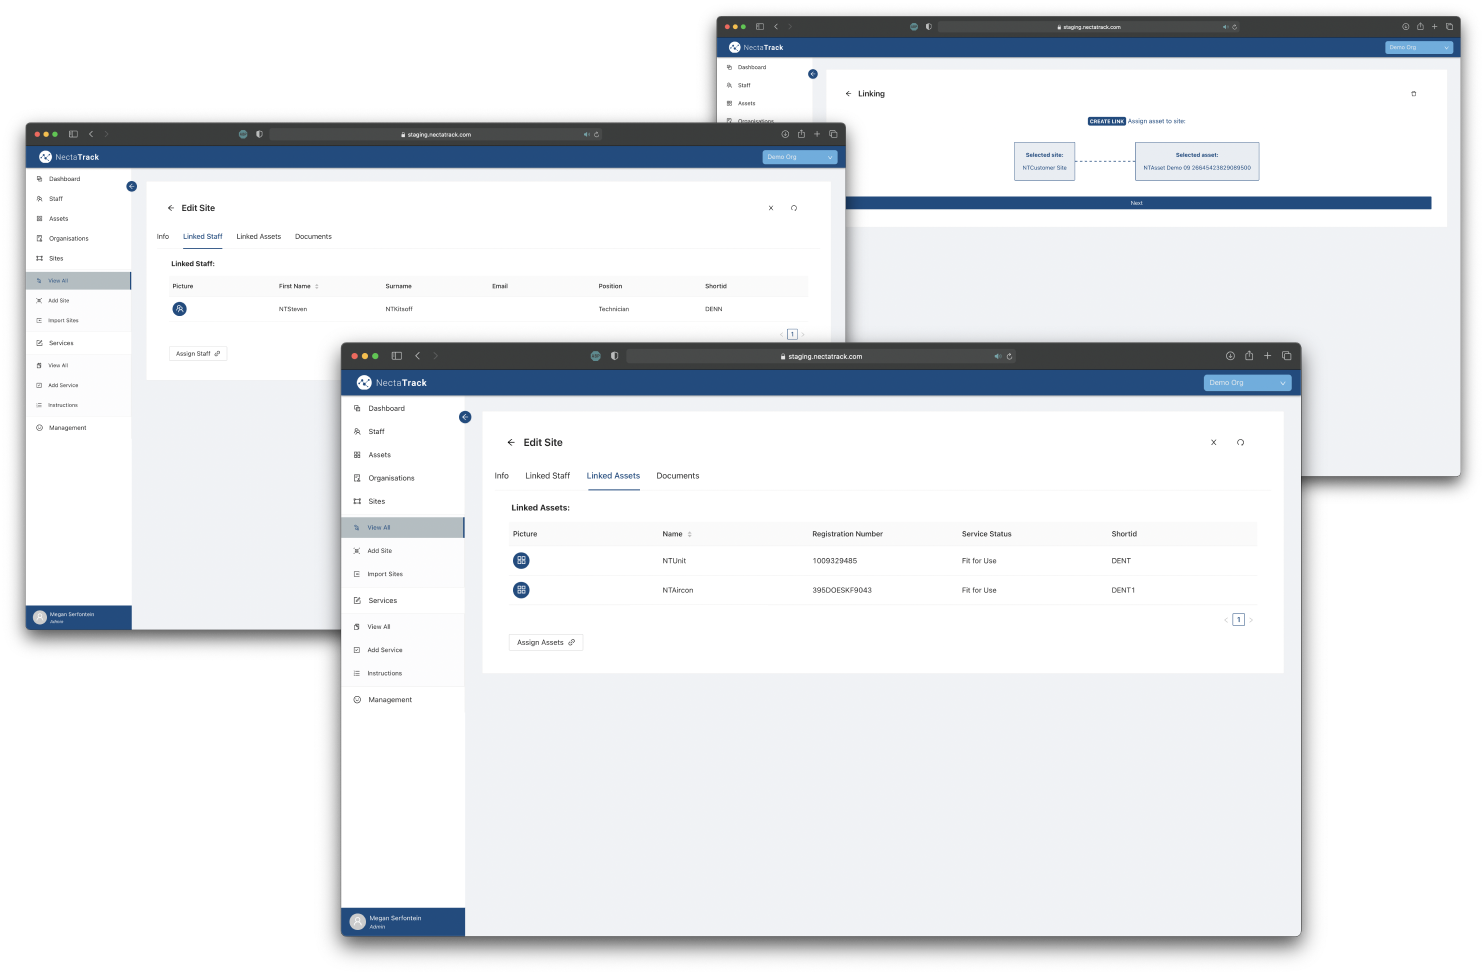Switch to the Documents tab

click(678, 475)
